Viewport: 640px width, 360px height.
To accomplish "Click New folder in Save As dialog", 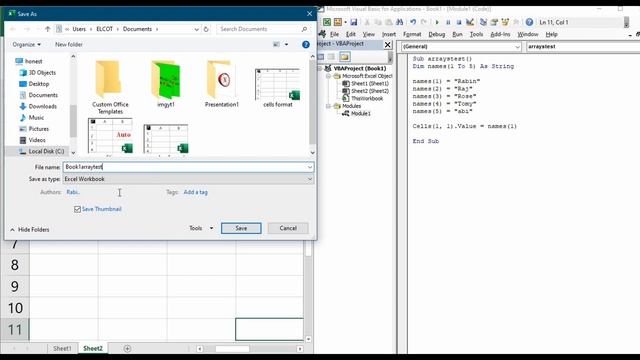I will (x=69, y=44).
